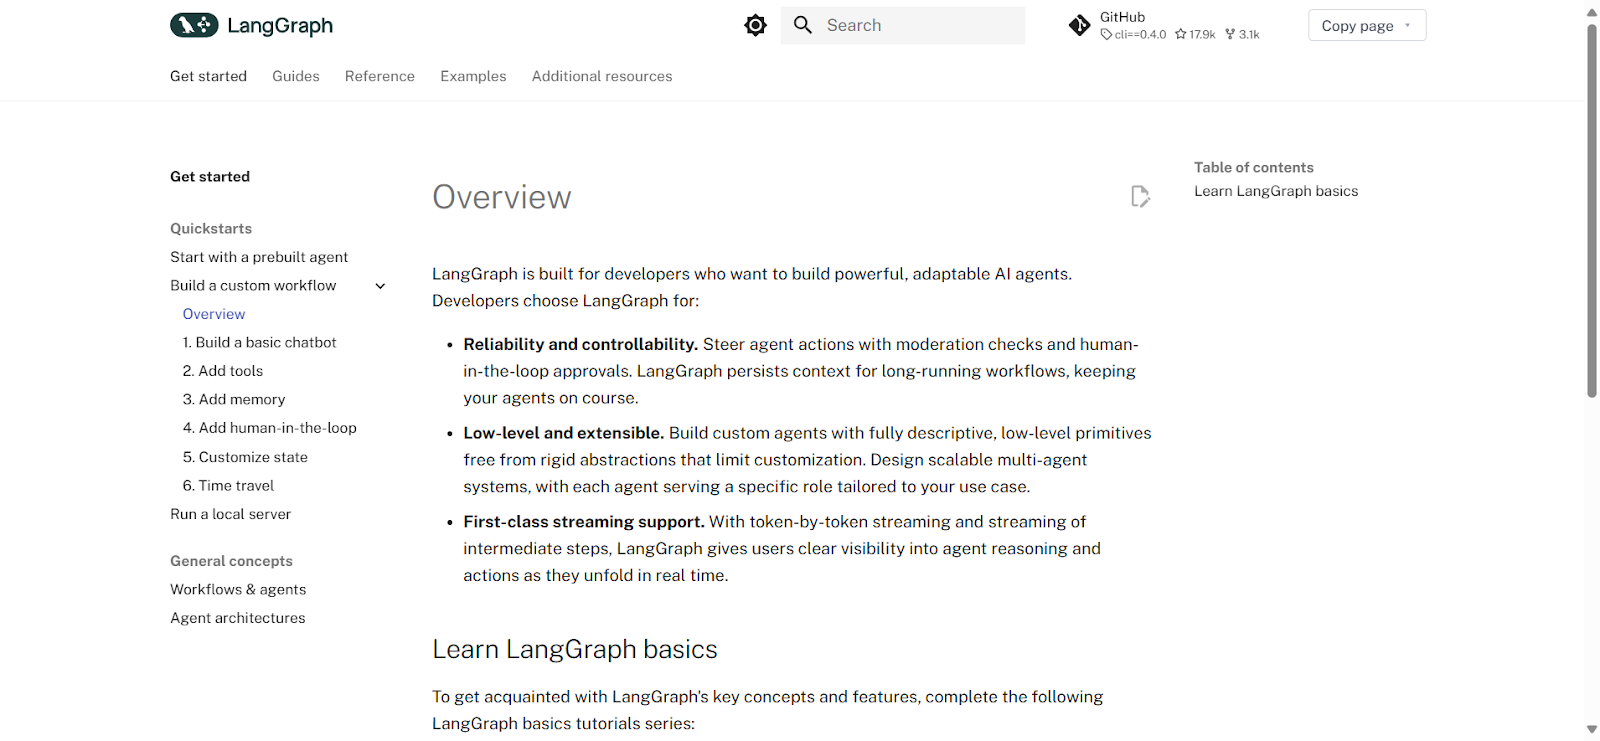The image size is (1600, 741).
Task: Click the GitHub repository icon
Action: click(1080, 25)
